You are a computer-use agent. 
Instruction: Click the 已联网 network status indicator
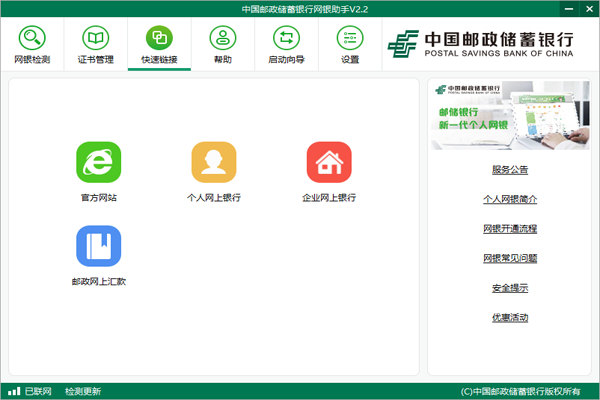pos(31,391)
